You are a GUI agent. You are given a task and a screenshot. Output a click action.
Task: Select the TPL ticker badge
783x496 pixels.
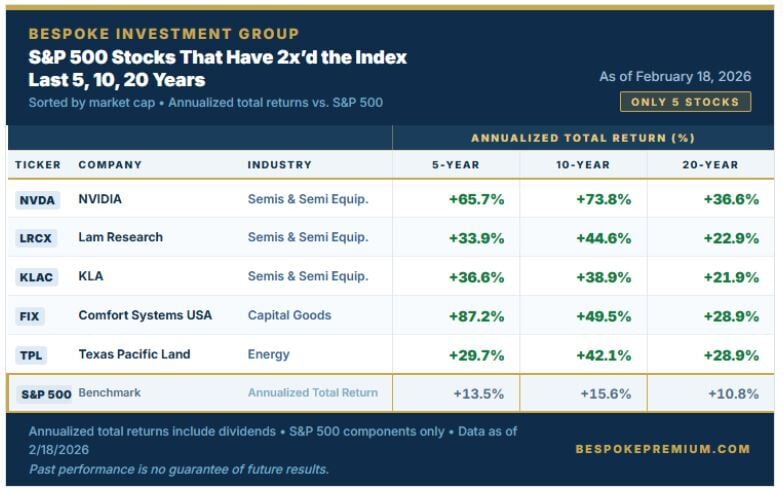[31, 355]
